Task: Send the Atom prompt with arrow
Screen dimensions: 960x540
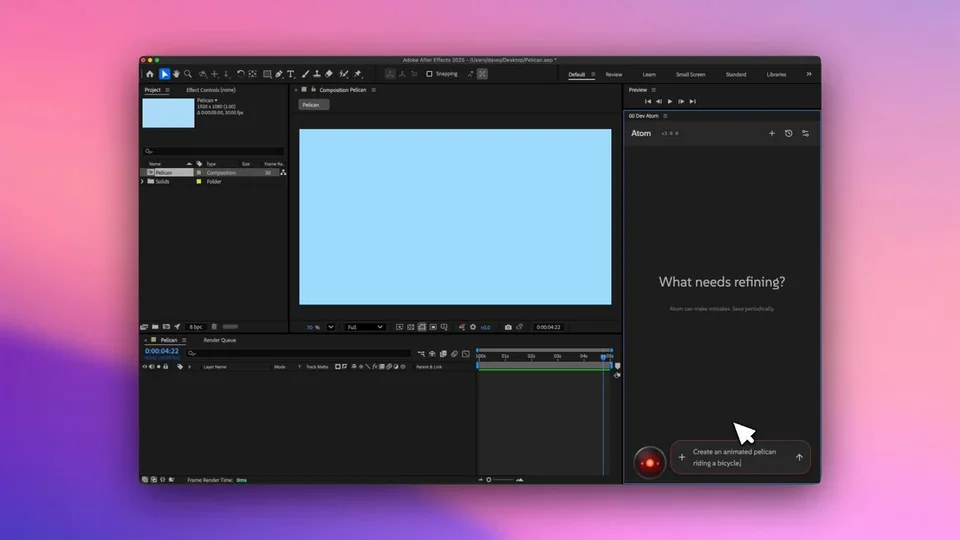Action: pyautogui.click(x=799, y=457)
